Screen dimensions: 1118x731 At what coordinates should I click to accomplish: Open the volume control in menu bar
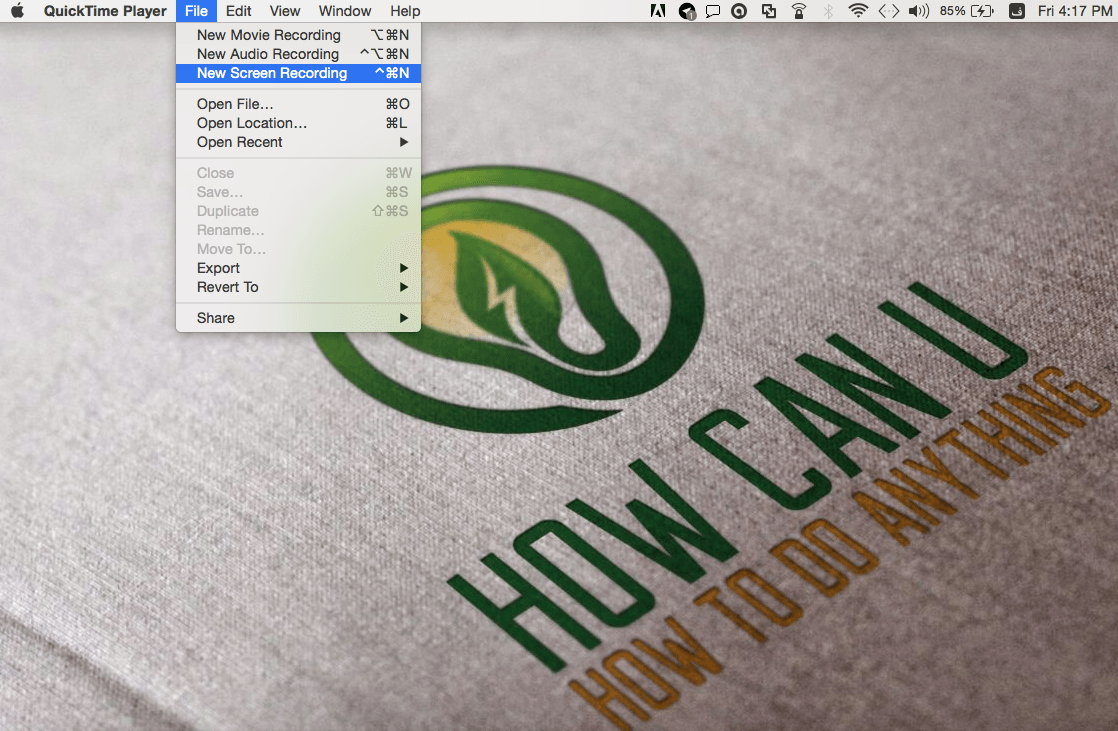point(918,11)
